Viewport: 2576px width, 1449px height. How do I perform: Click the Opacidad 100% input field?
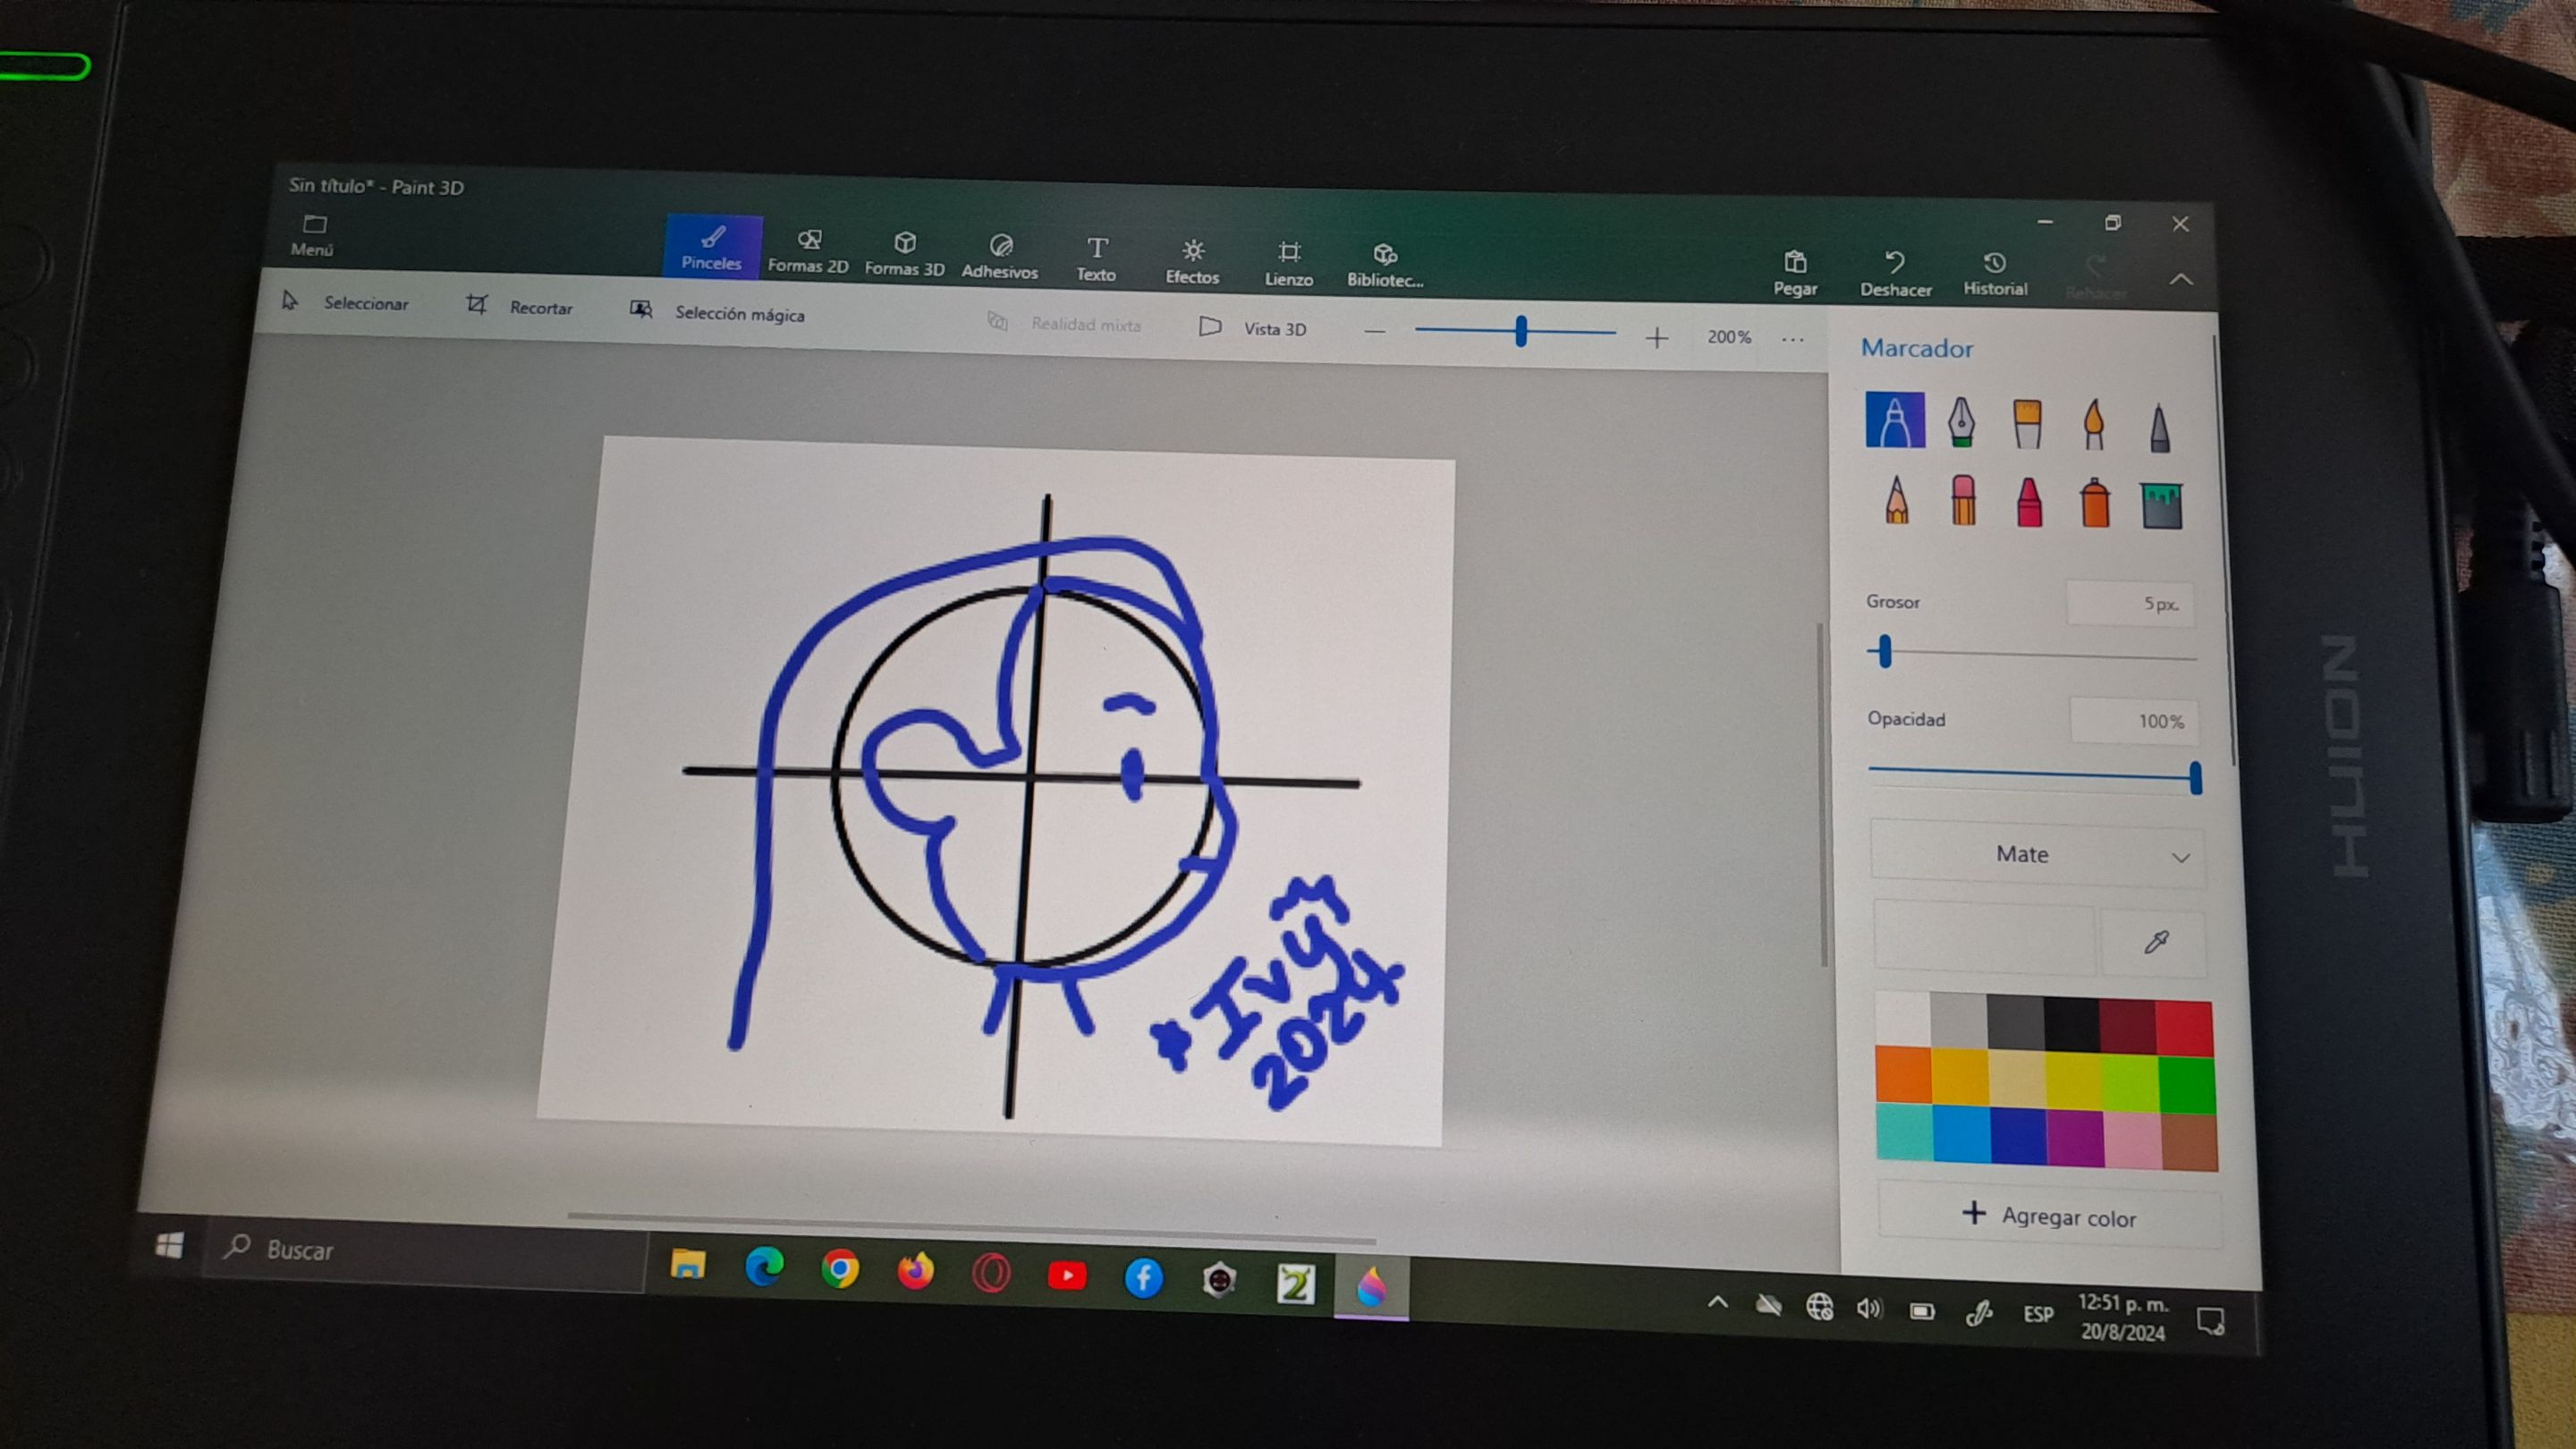[x=2133, y=721]
